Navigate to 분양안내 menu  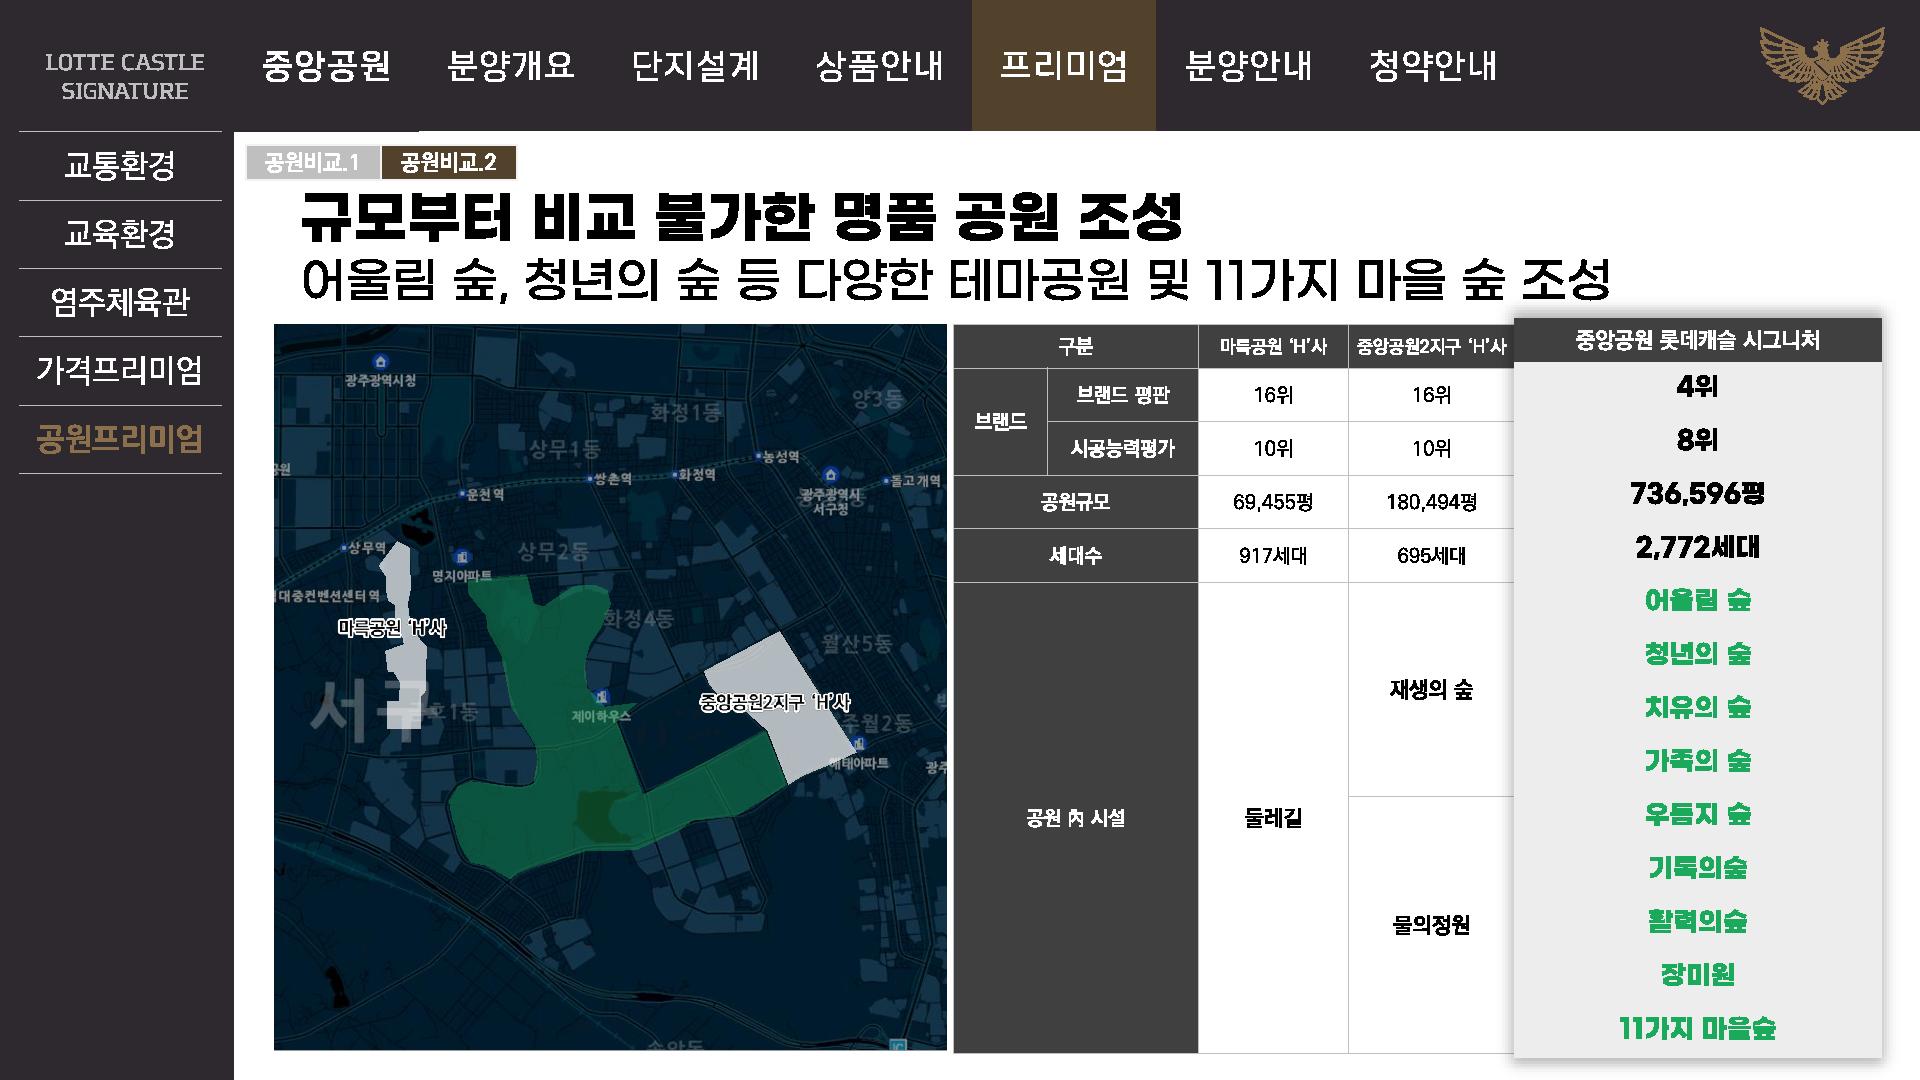(1248, 65)
